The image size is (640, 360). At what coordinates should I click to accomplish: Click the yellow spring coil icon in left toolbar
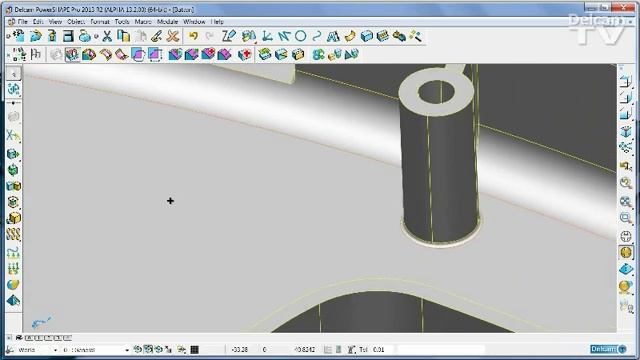[13, 234]
